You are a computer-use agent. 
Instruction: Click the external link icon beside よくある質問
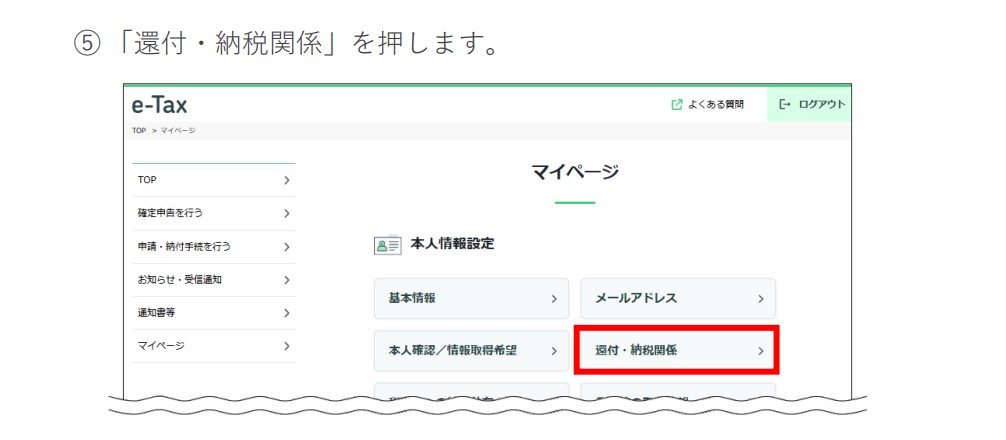[677, 104]
